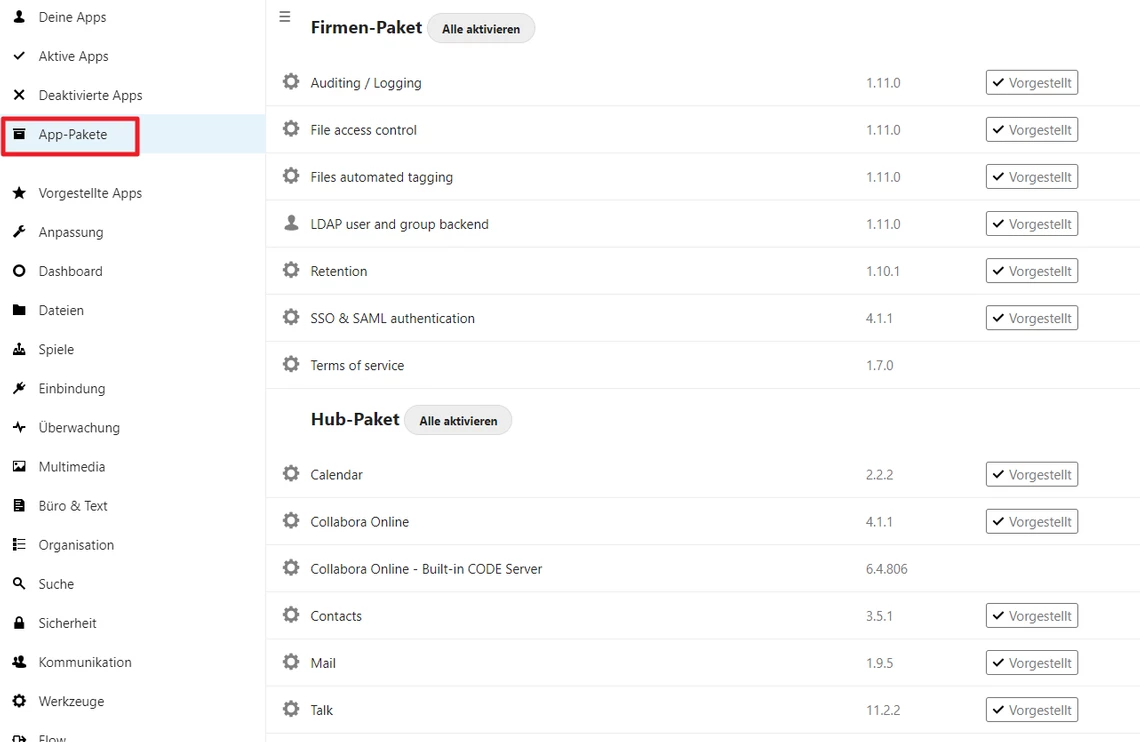The width and height of the screenshot is (1140, 742).
Task: Click the wrench icon beside Anpassung
Action: tap(19, 232)
